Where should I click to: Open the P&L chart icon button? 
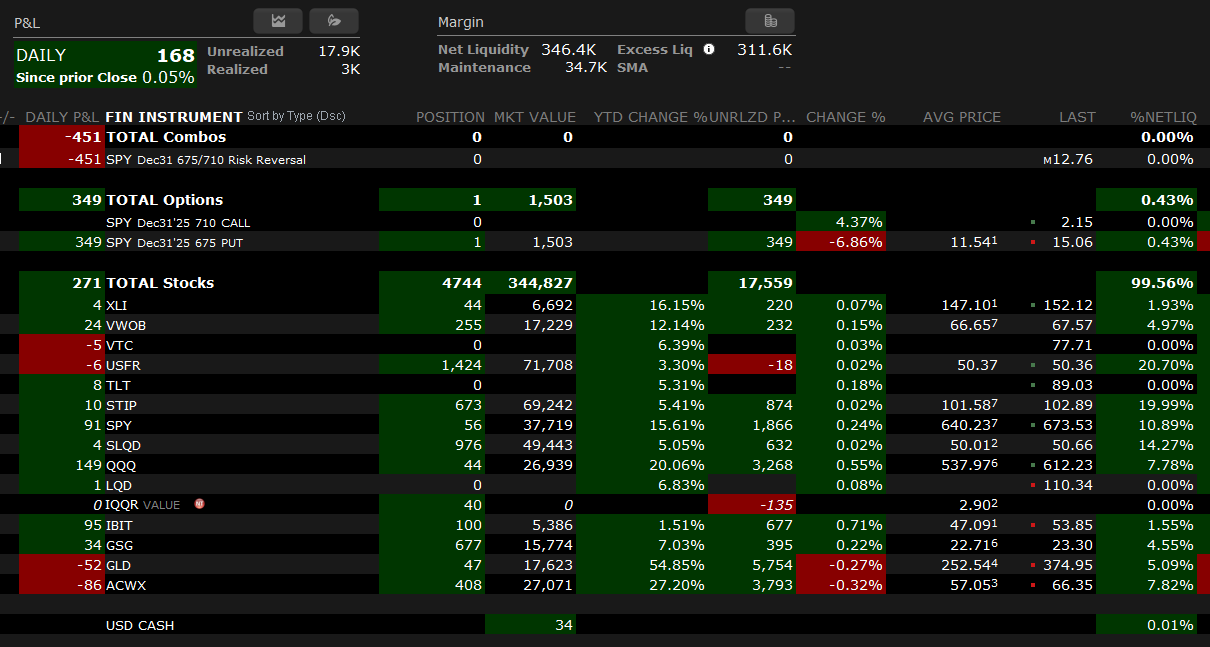[x=278, y=21]
